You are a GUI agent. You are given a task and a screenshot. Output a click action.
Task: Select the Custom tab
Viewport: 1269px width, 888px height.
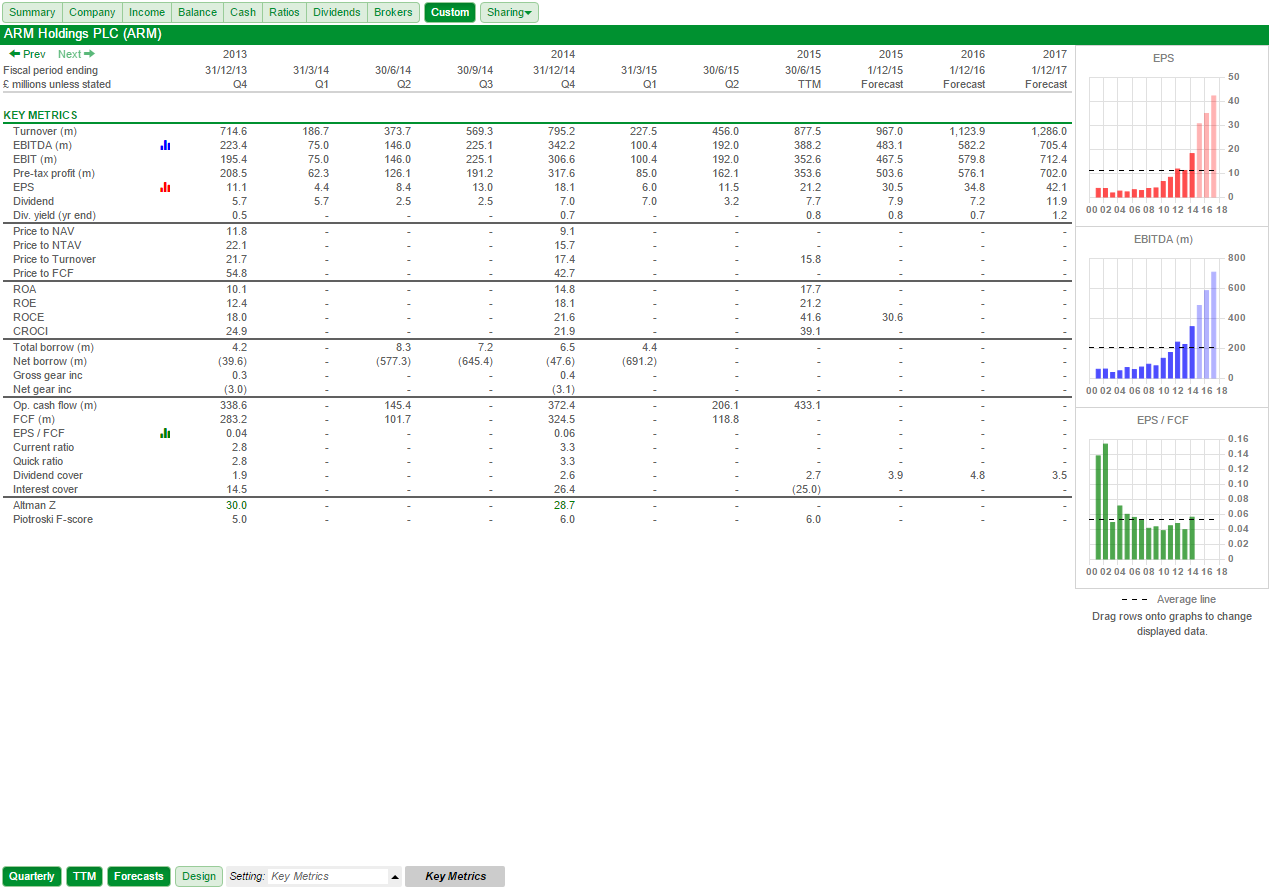pyautogui.click(x=450, y=12)
